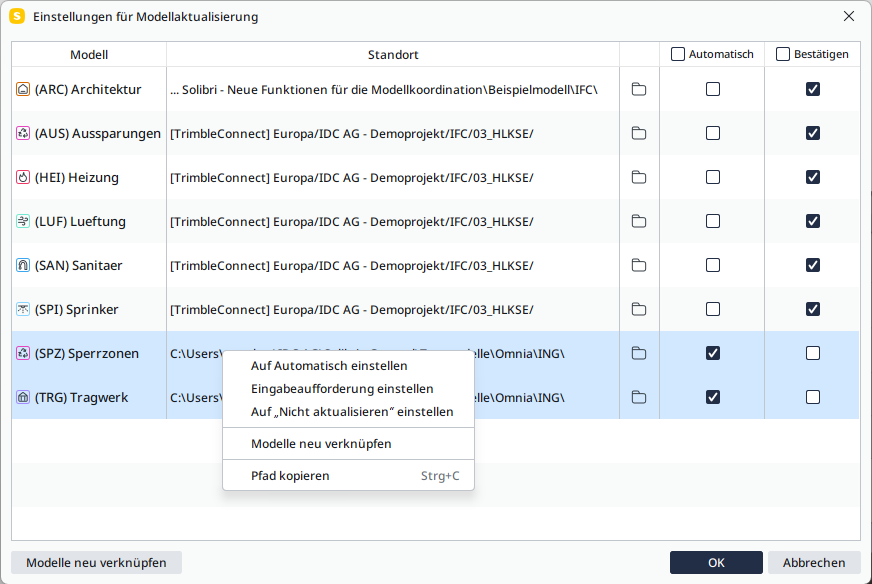Uncheck Bestätigen for ARC Architektur
This screenshot has width=872, height=584.
[812, 89]
